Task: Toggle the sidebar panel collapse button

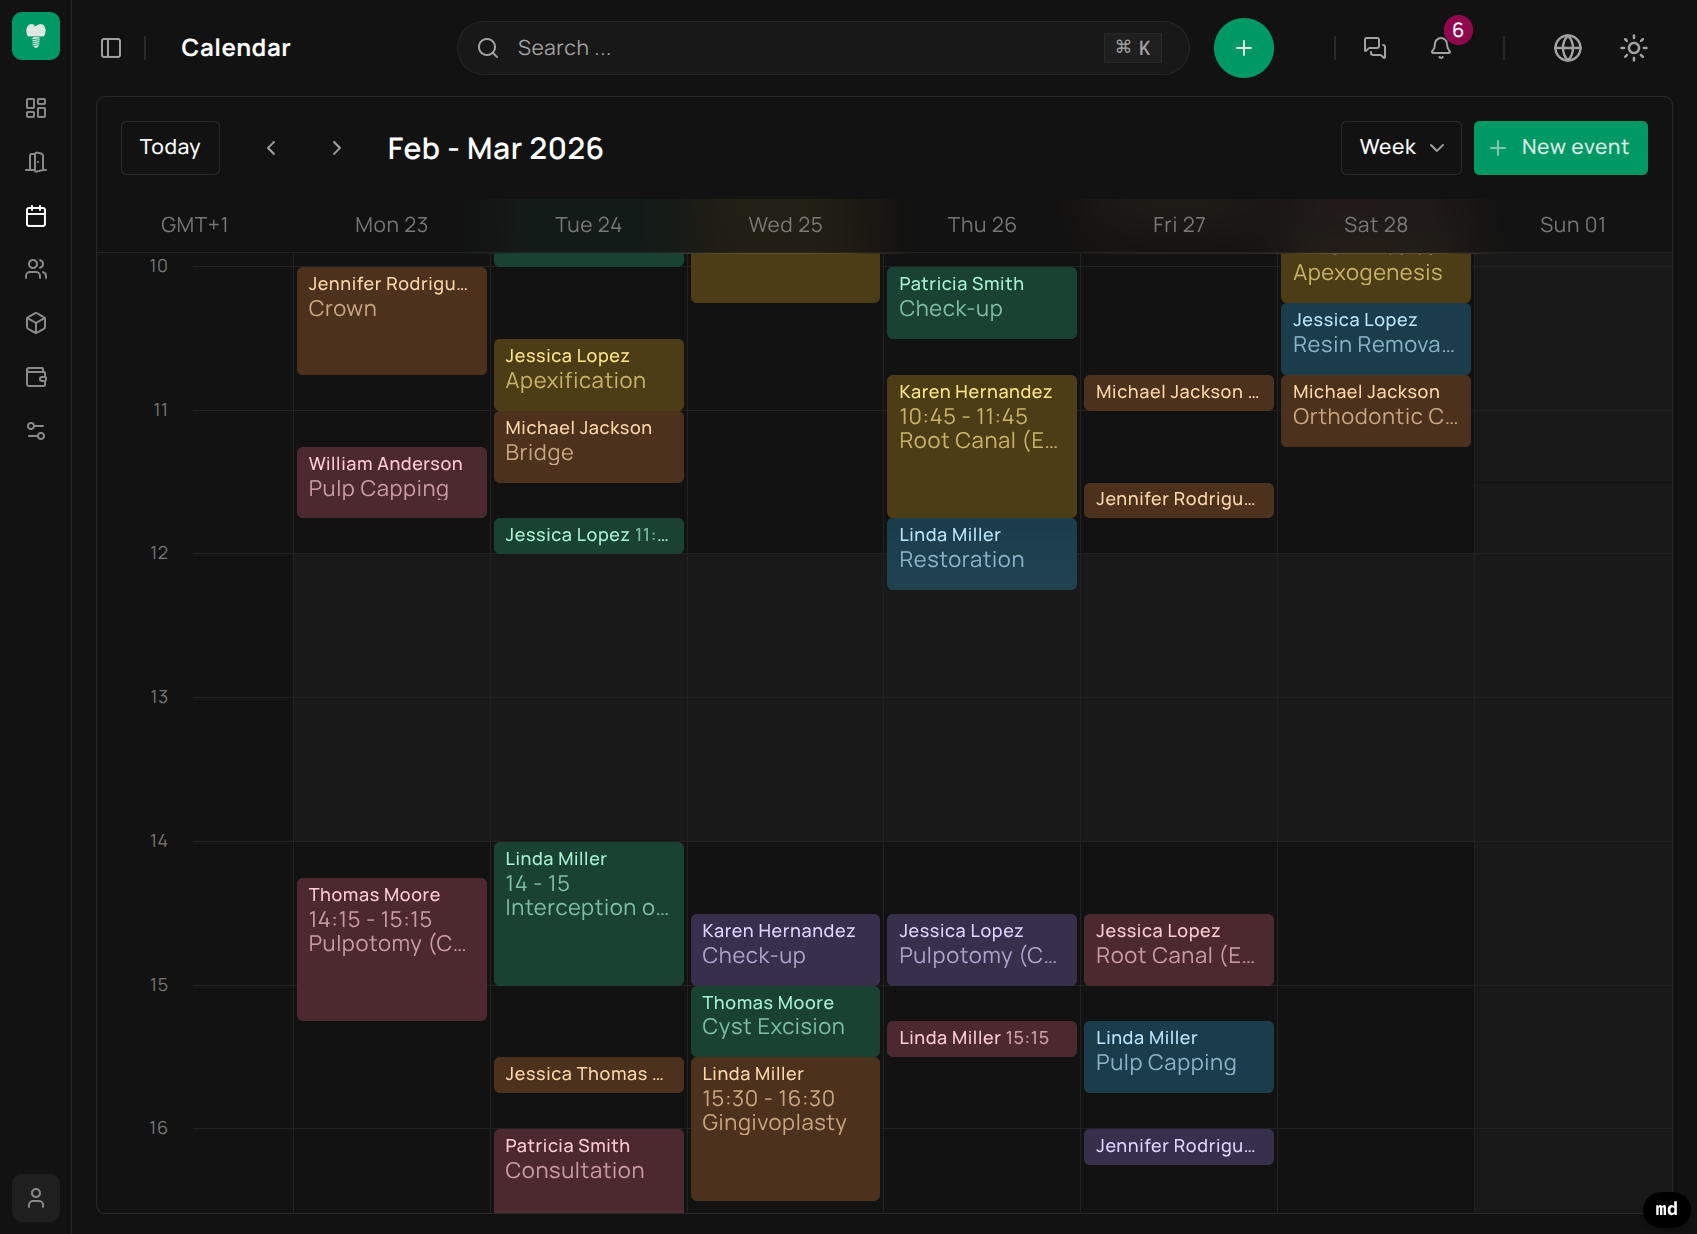Action: click(111, 48)
